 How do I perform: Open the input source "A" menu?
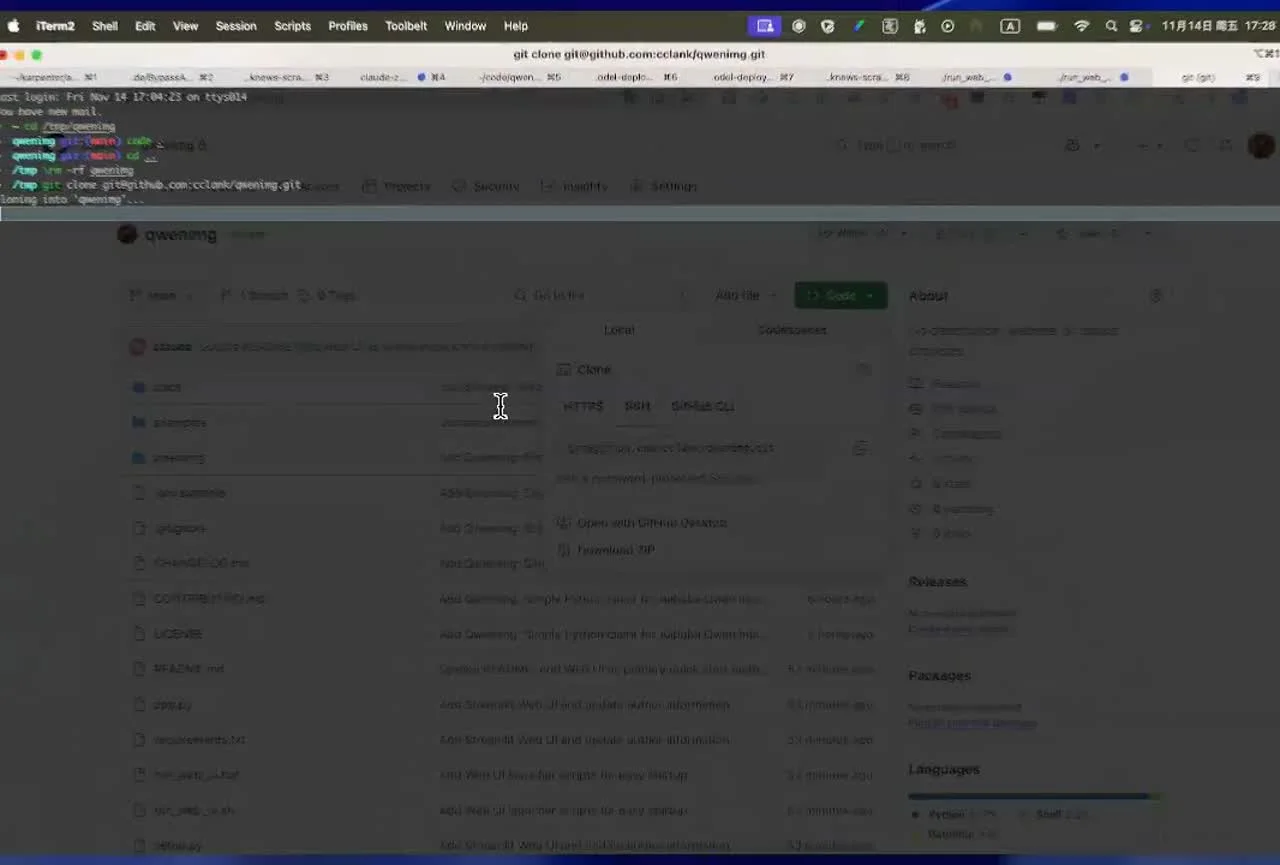pyautogui.click(x=1010, y=26)
